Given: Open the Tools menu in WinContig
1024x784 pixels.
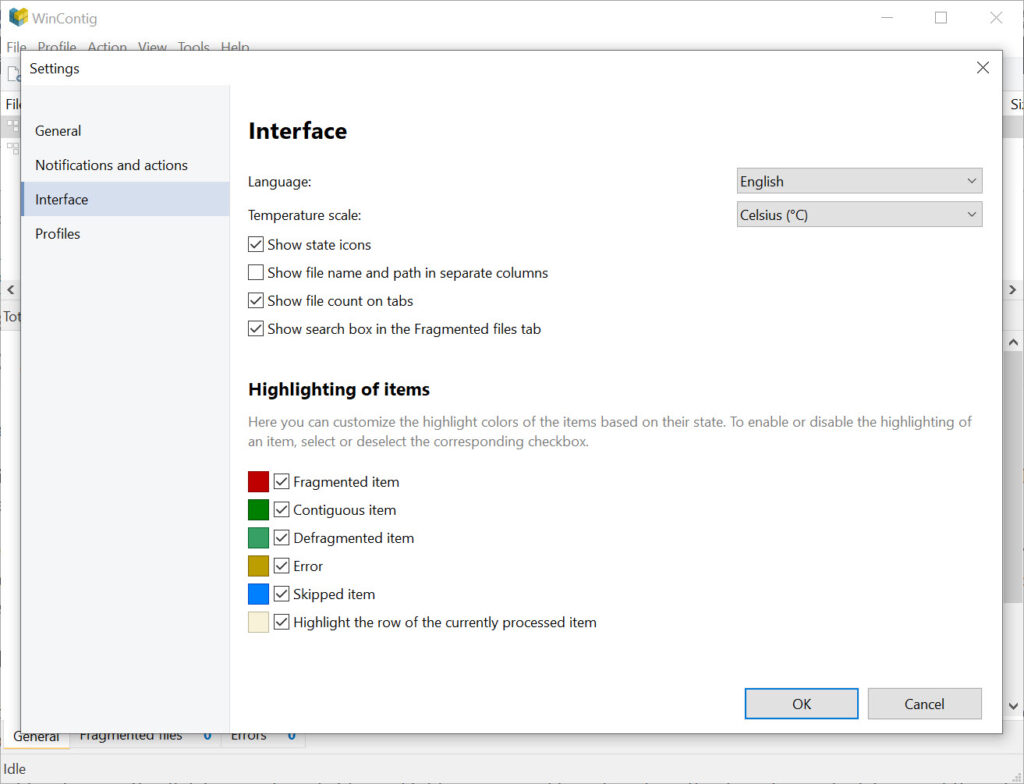Looking at the screenshot, I should 193,46.
